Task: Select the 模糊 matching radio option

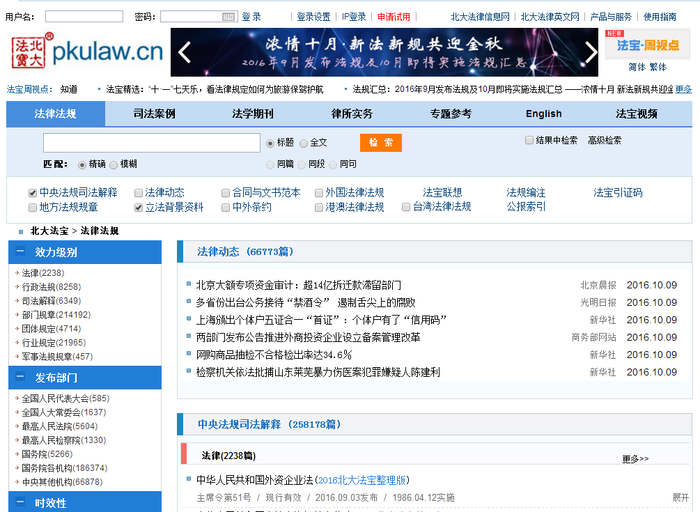Action: coord(114,164)
